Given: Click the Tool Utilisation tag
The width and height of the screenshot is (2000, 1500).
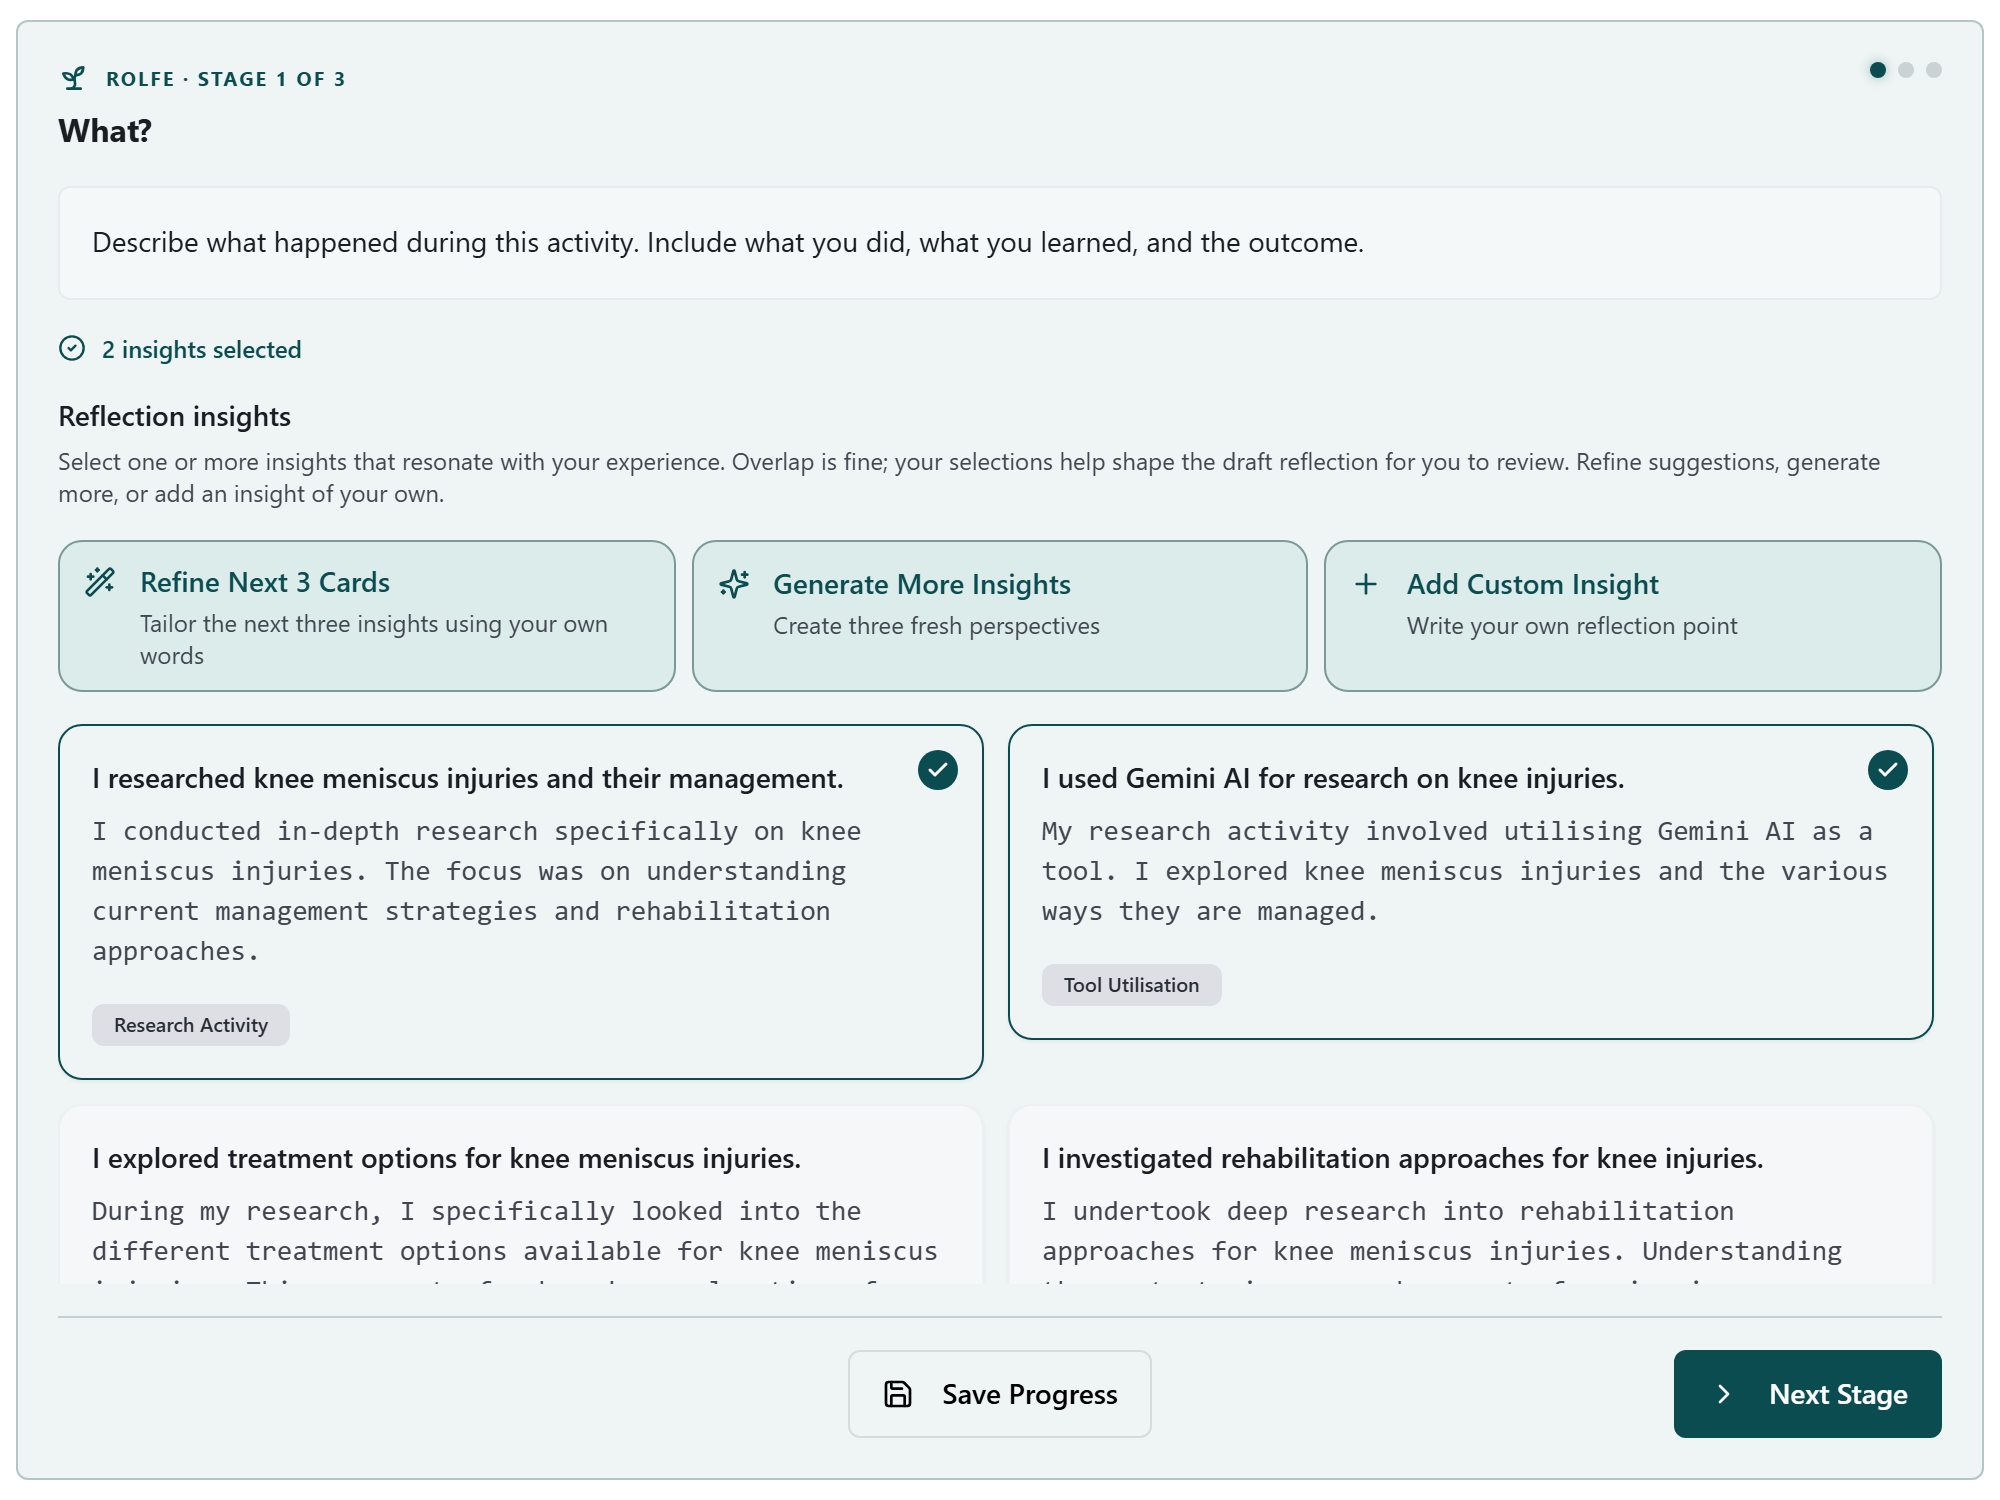Looking at the screenshot, I should [x=1131, y=985].
